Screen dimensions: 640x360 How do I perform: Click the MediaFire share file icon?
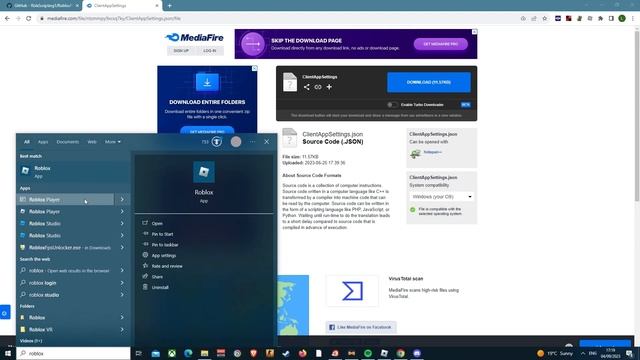[307, 87]
